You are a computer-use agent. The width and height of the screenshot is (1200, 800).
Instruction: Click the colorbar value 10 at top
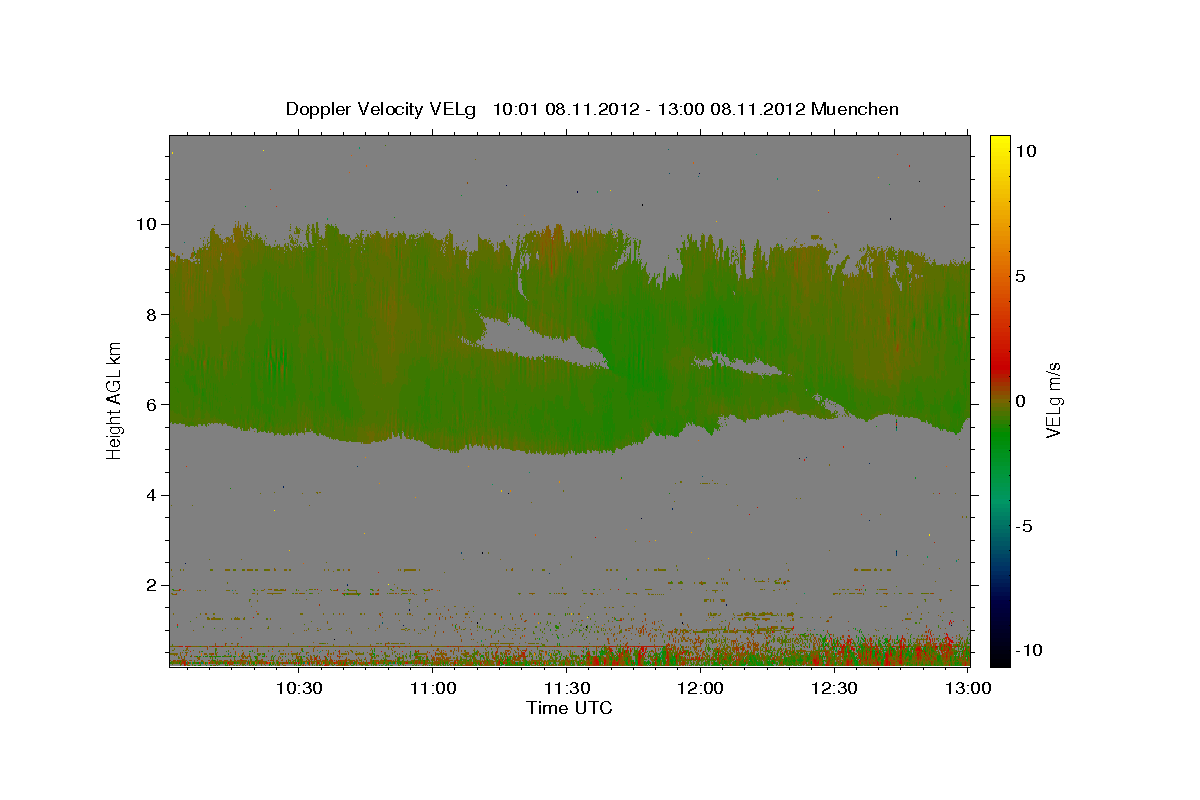pyautogui.click(x=1025, y=150)
